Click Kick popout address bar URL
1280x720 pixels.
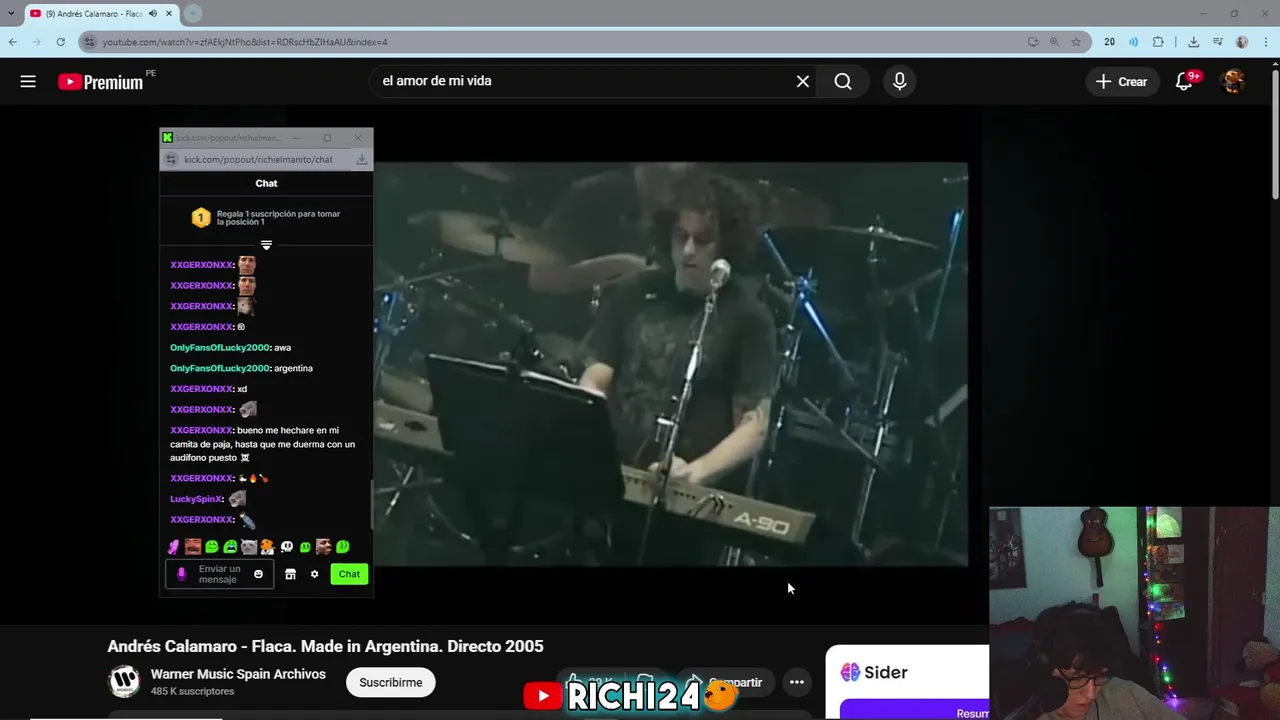258,159
